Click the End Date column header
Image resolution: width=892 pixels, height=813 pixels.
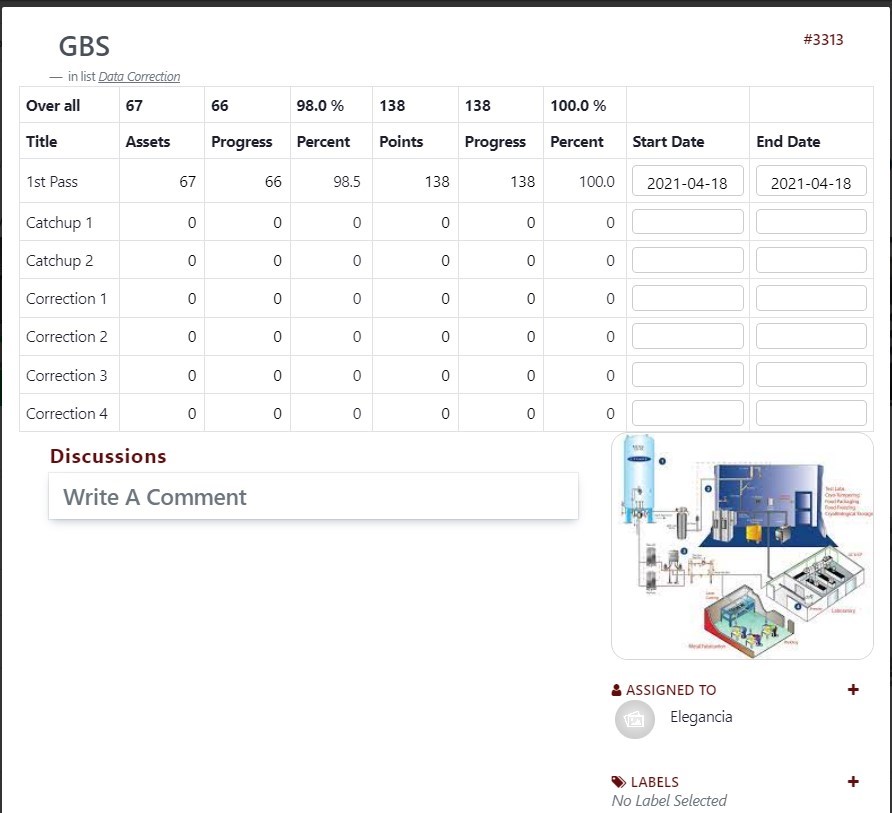click(788, 142)
